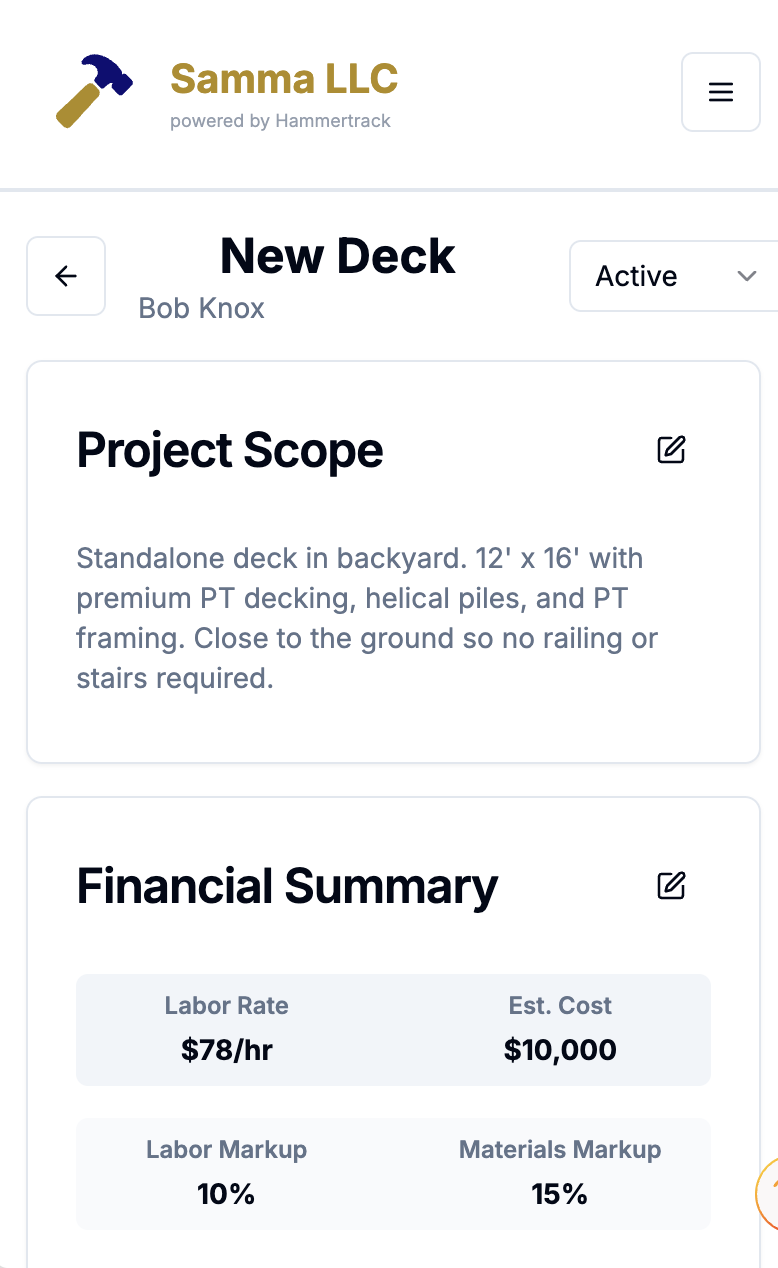Image resolution: width=778 pixels, height=1268 pixels.
Task: Click the $78/hr labor rate value
Action: [227, 1050]
